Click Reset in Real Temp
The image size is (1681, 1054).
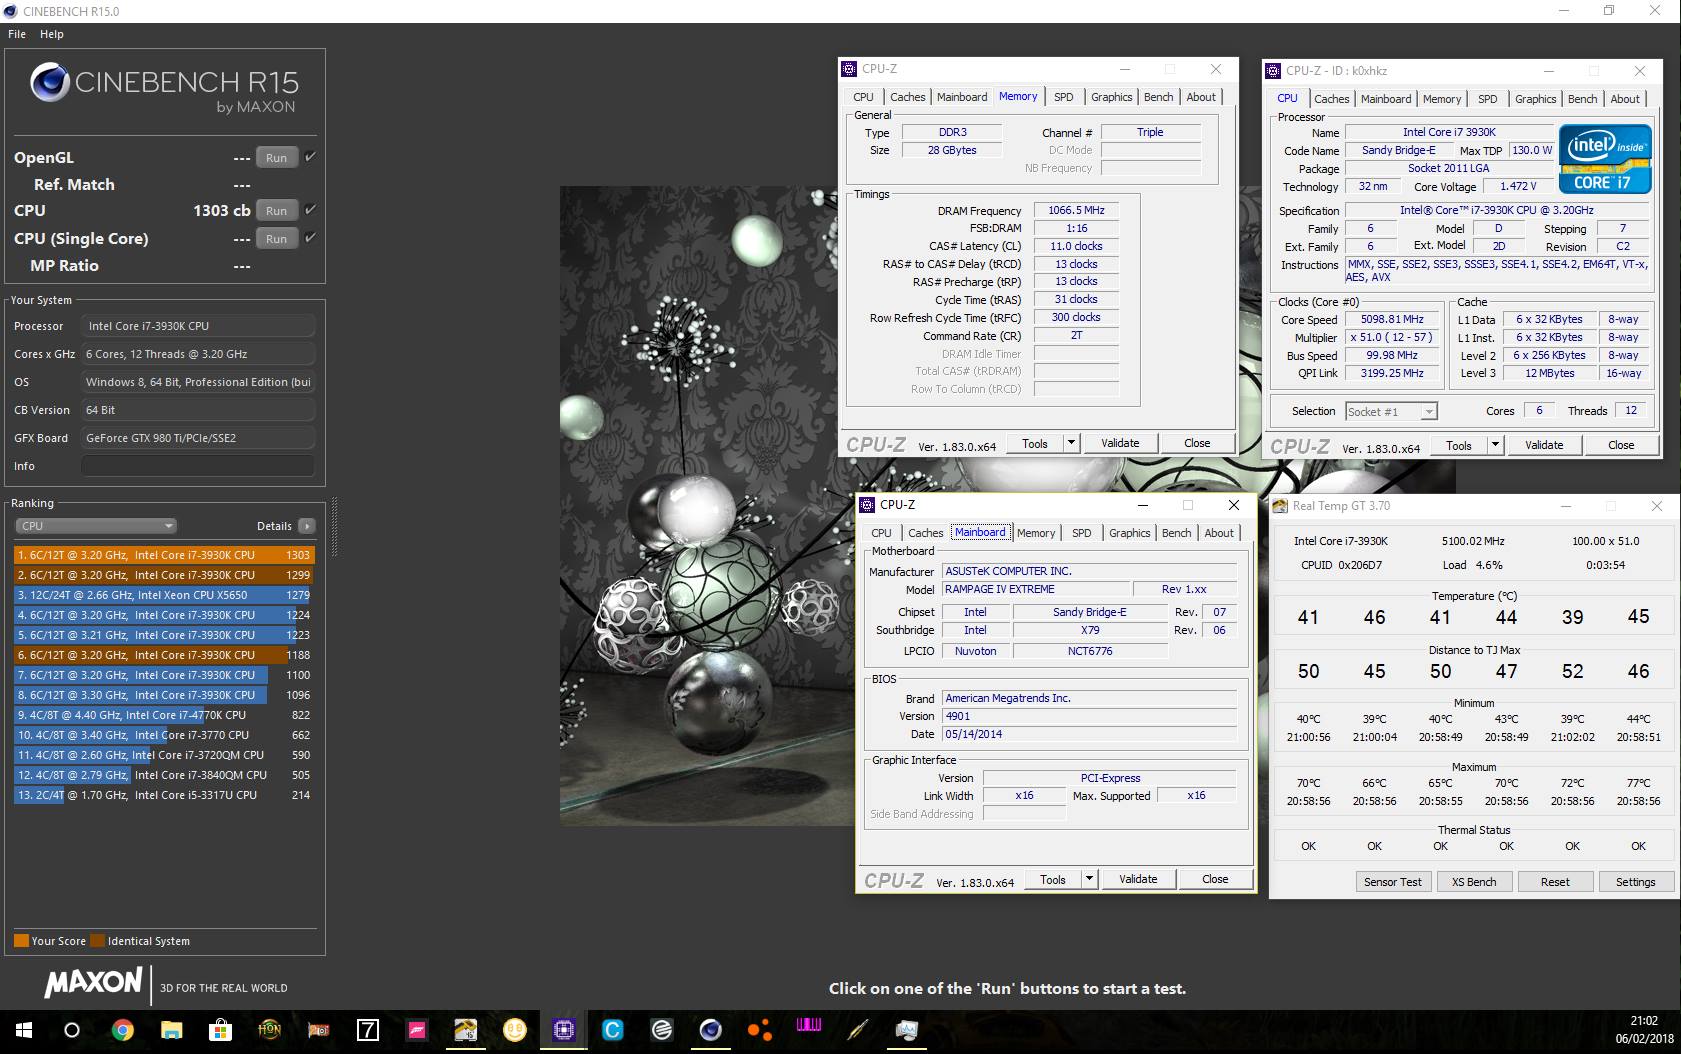1555,882
